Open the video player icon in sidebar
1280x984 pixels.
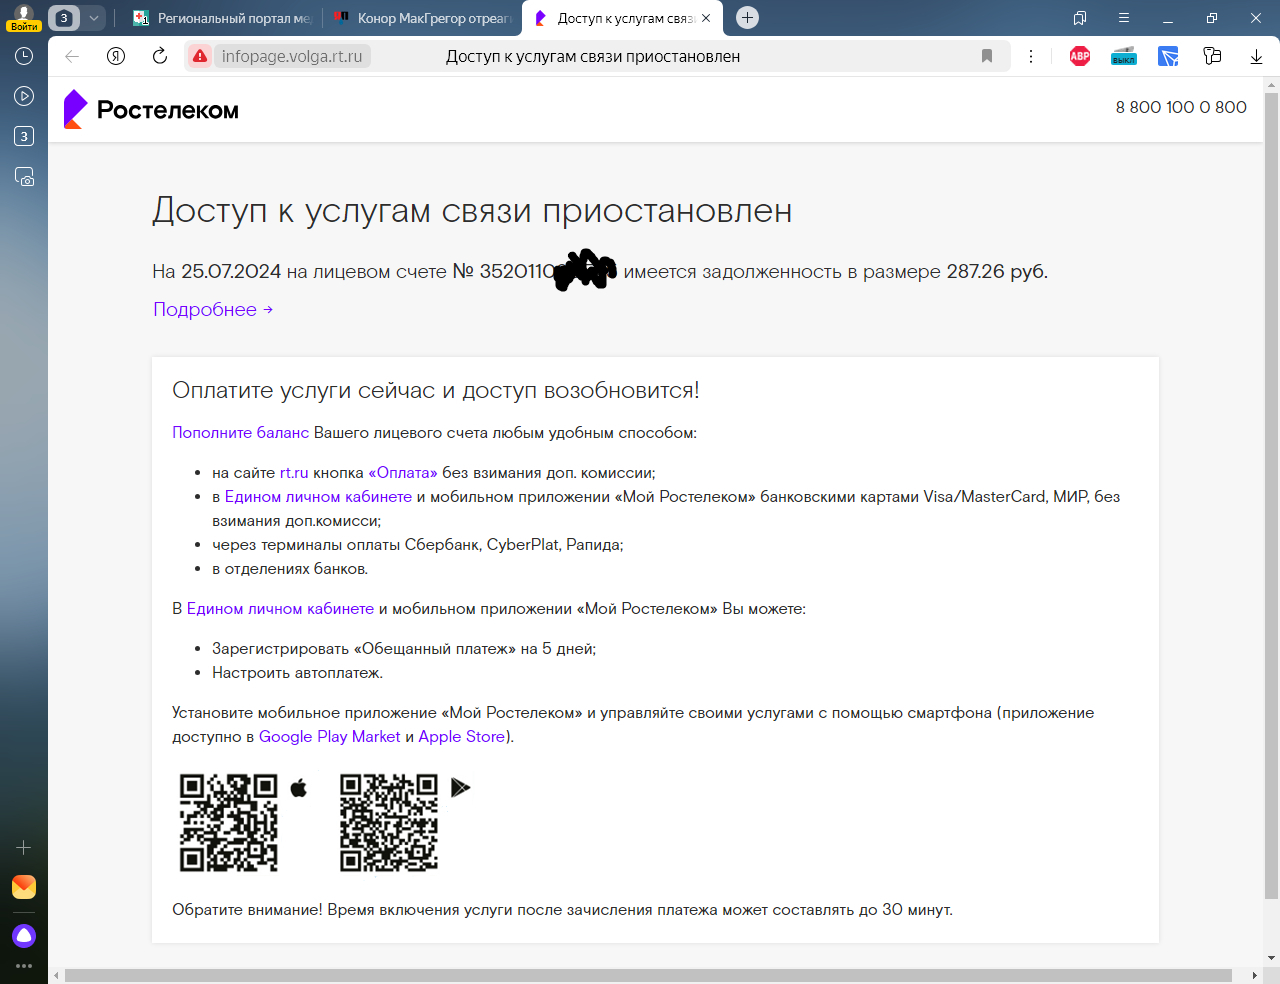click(x=24, y=96)
